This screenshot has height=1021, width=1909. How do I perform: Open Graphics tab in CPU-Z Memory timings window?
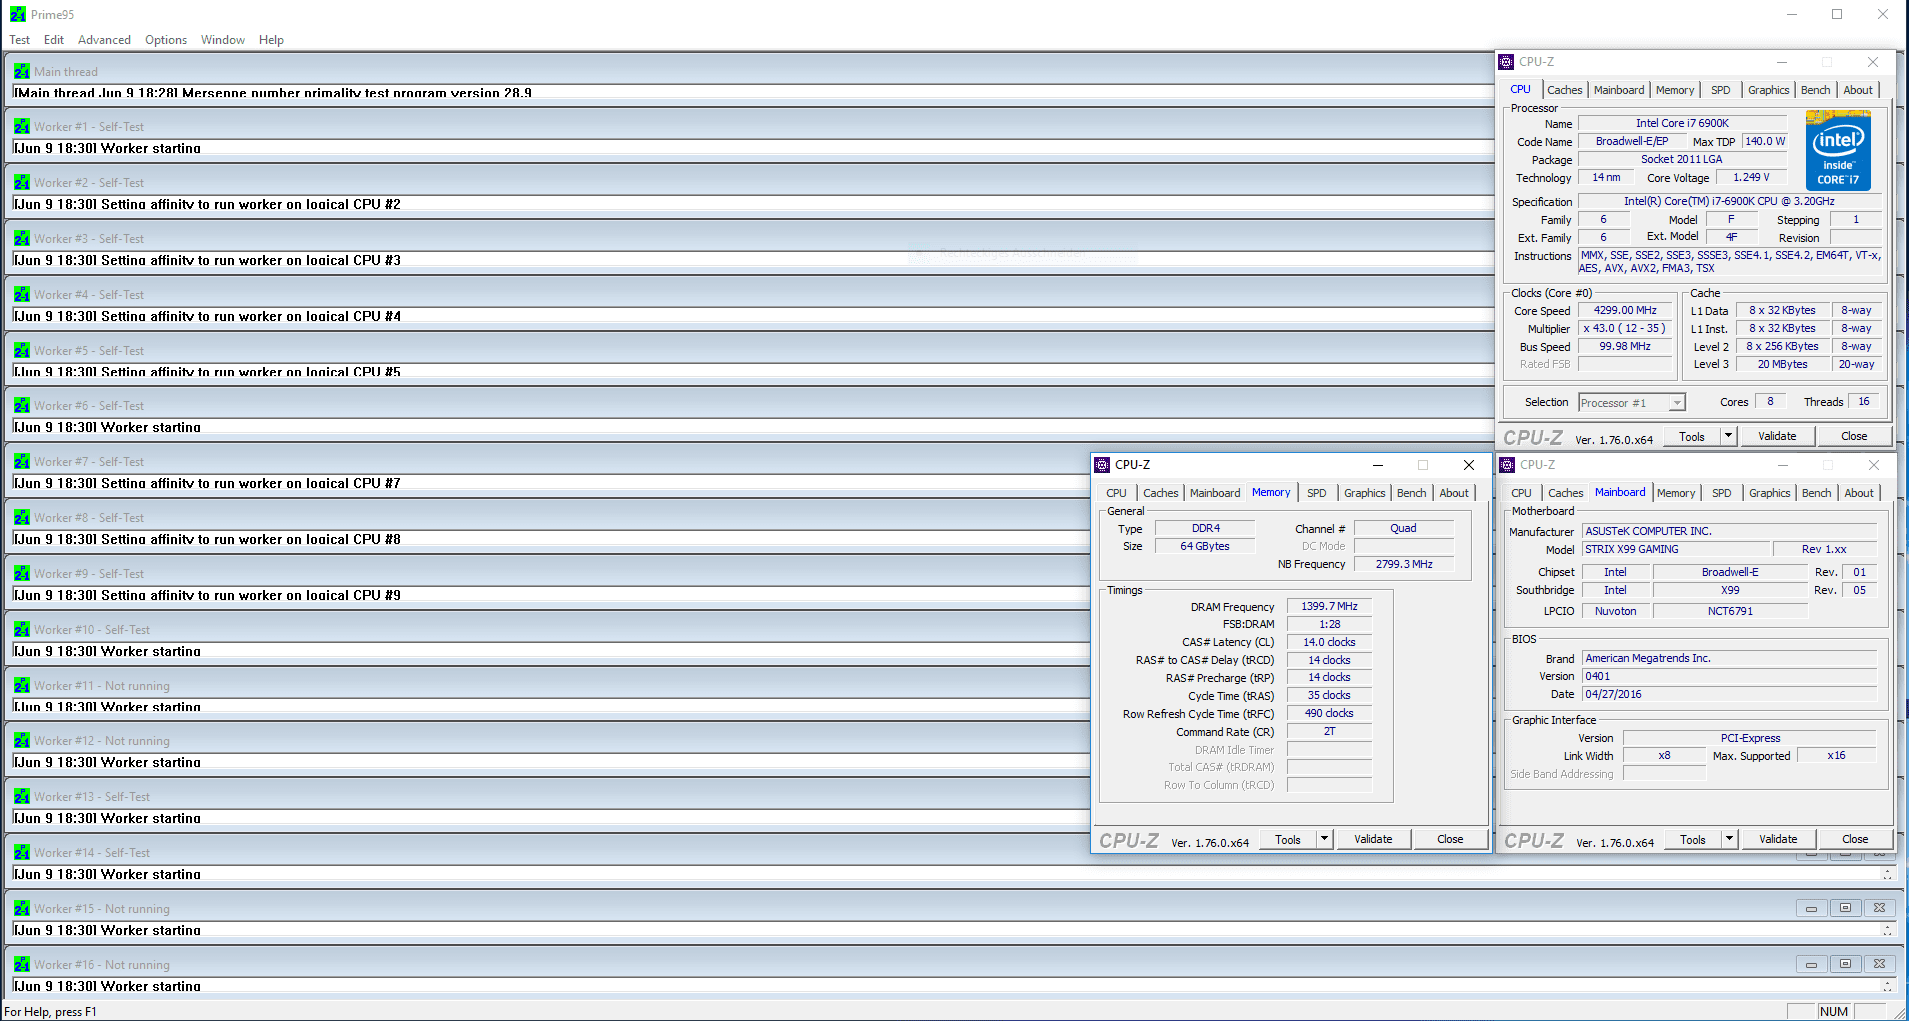click(x=1365, y=493)
